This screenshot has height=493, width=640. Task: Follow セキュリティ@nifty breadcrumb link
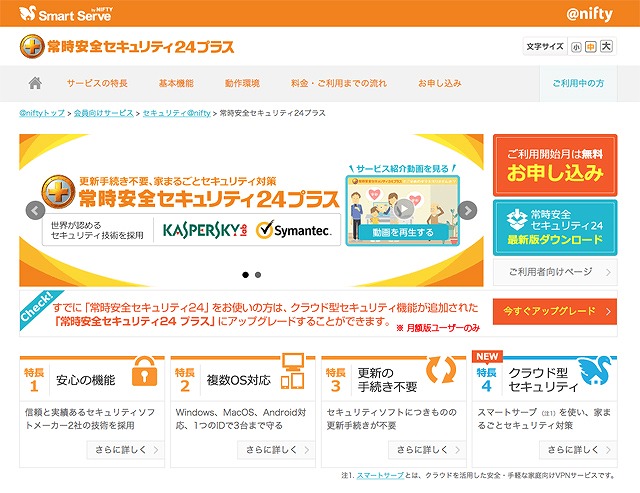pos(176,113)
